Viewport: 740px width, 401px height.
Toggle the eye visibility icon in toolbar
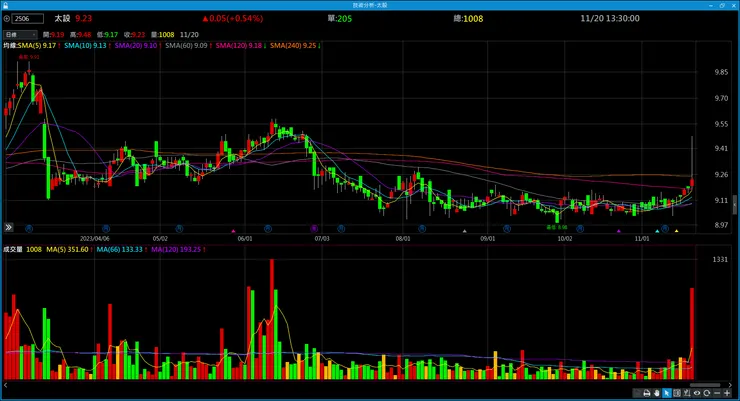[x=697, y=393]
